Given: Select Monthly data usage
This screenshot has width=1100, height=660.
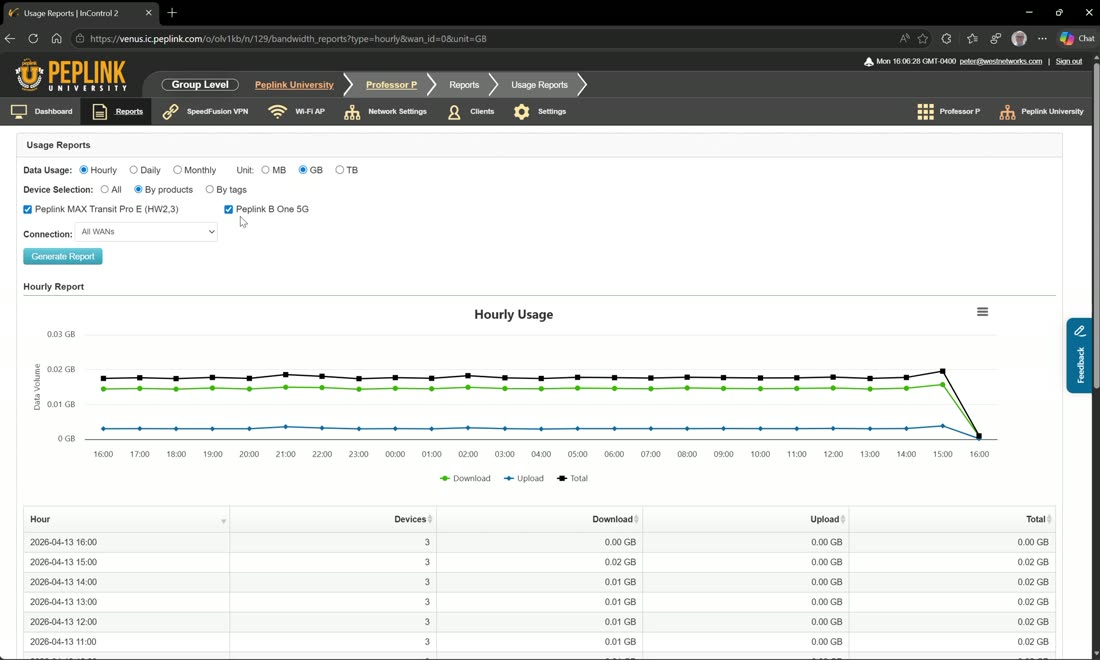Looking at the screenshot, I should tap(177, 170).
